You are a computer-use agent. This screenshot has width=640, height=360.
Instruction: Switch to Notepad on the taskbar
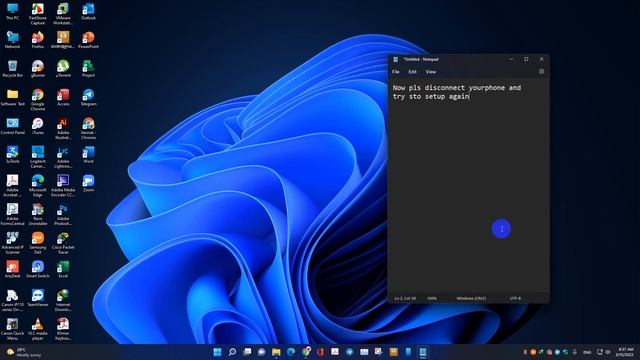click(x=423, y=352)
